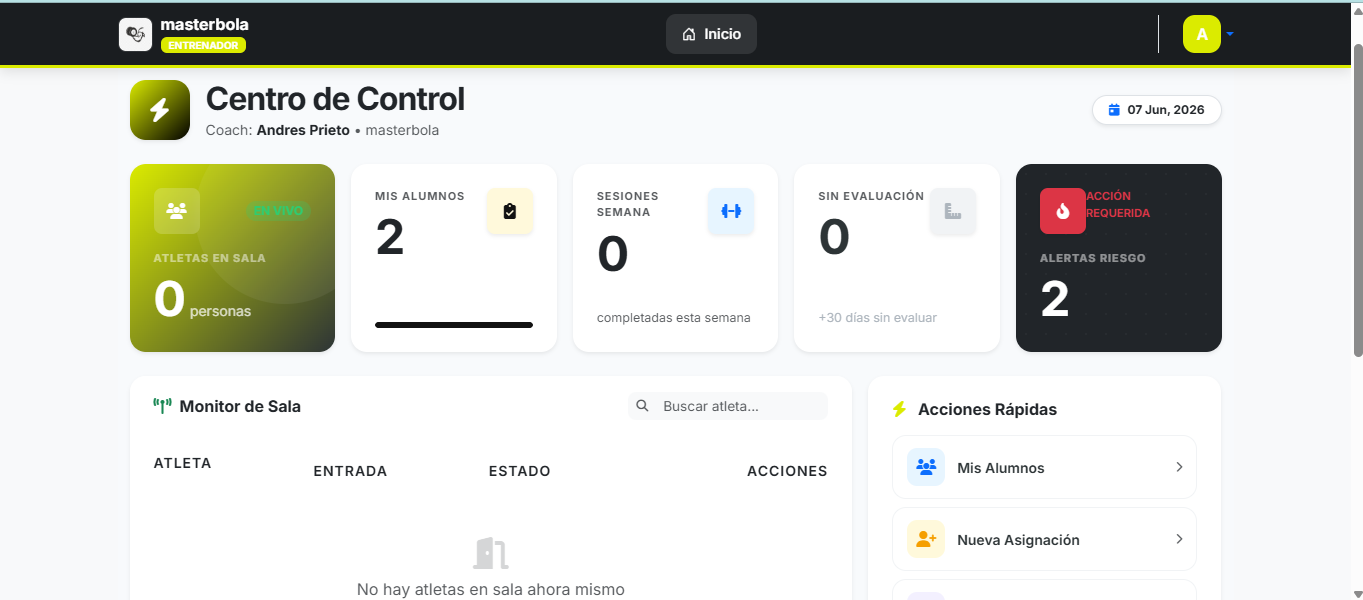1363x600 pixels.
Task: Click the lightning bolt Centro de Control icon
Action: (x=160, y=110)
